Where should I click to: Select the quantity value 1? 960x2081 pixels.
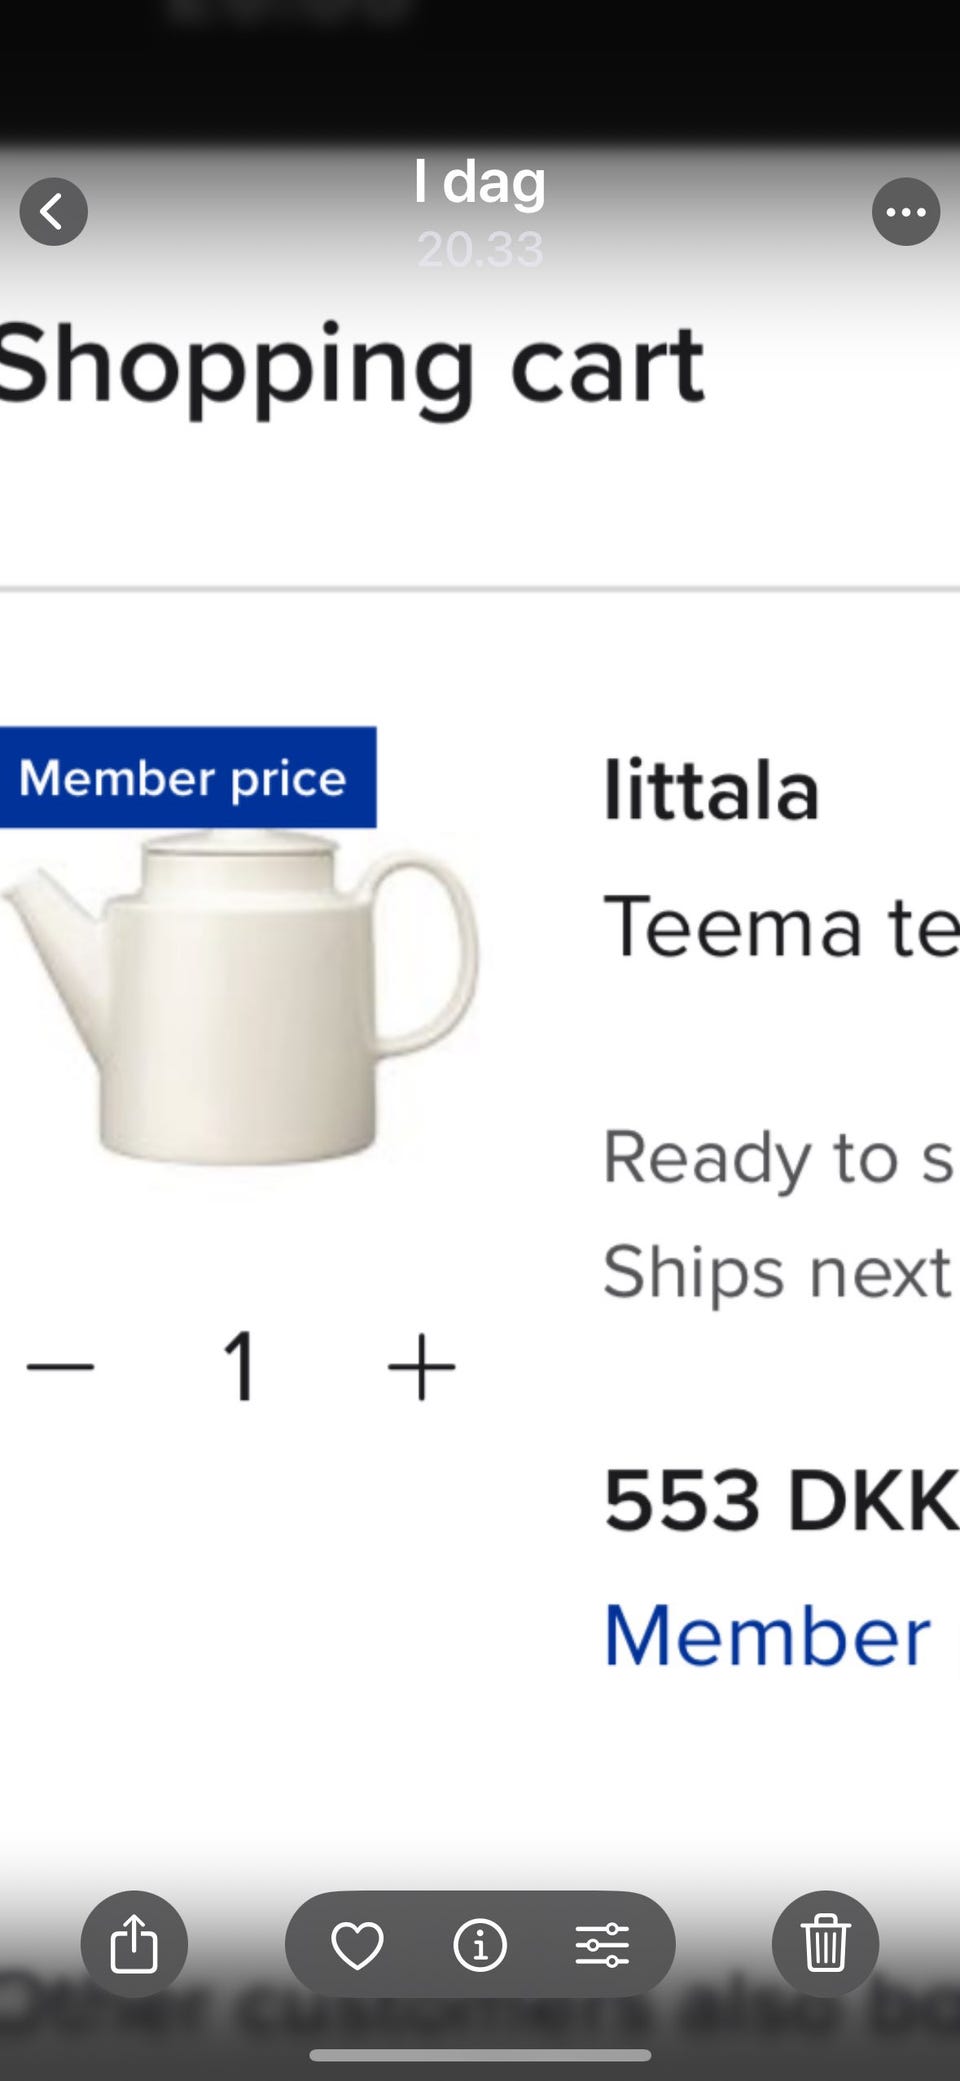click(x=240, y=1366)
